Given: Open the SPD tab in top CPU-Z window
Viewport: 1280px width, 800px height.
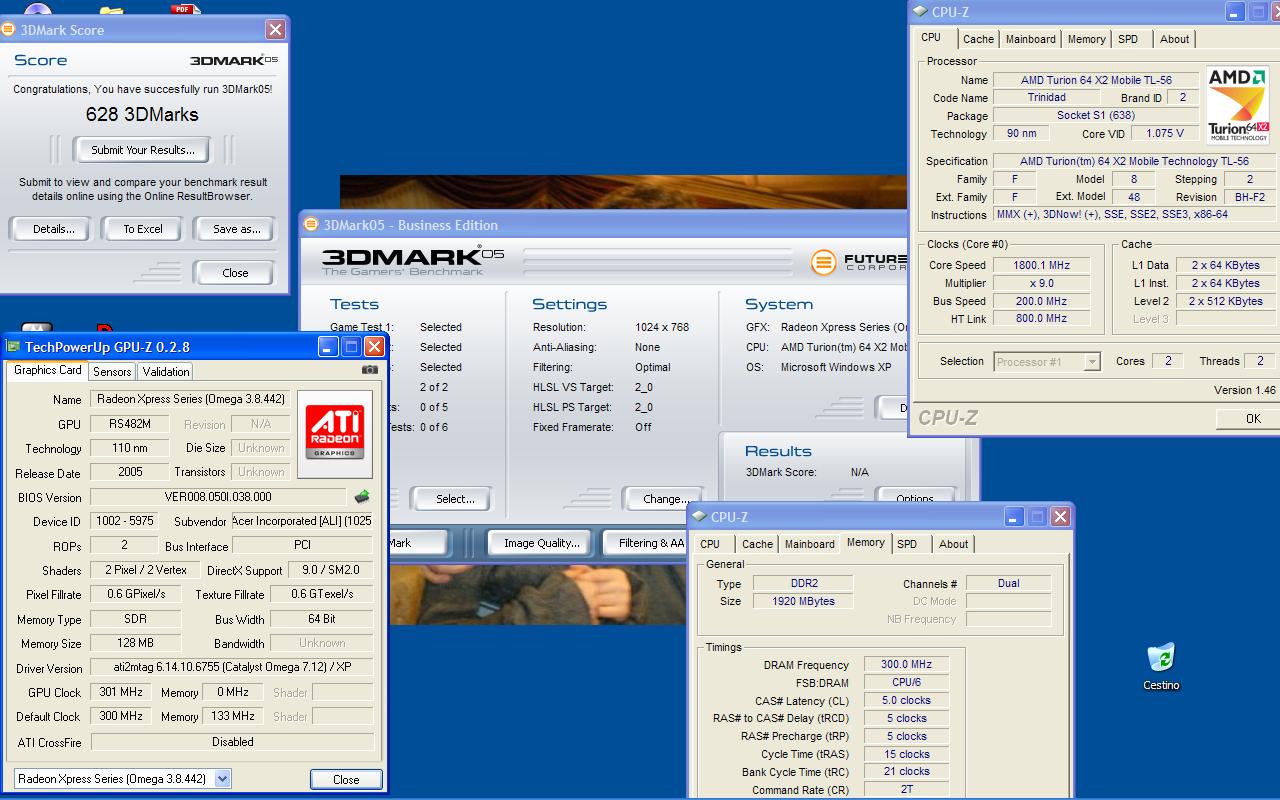Looking at the screenshot, I should coord(1128,39).
